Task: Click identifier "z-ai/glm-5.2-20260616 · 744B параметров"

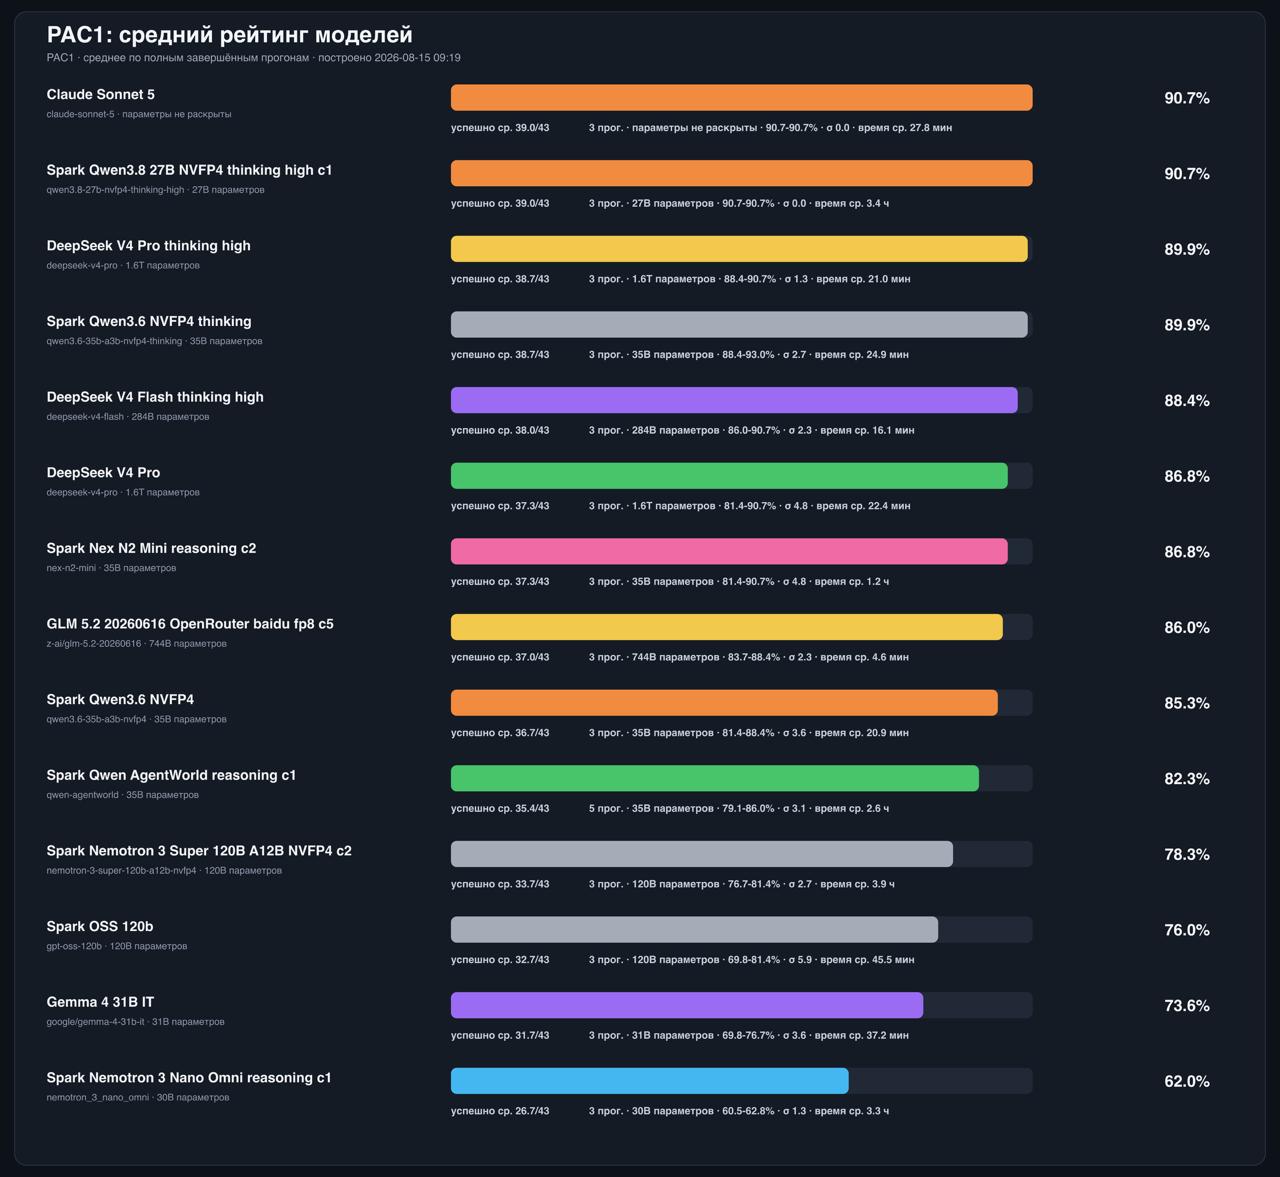Action: pos(137,644)
